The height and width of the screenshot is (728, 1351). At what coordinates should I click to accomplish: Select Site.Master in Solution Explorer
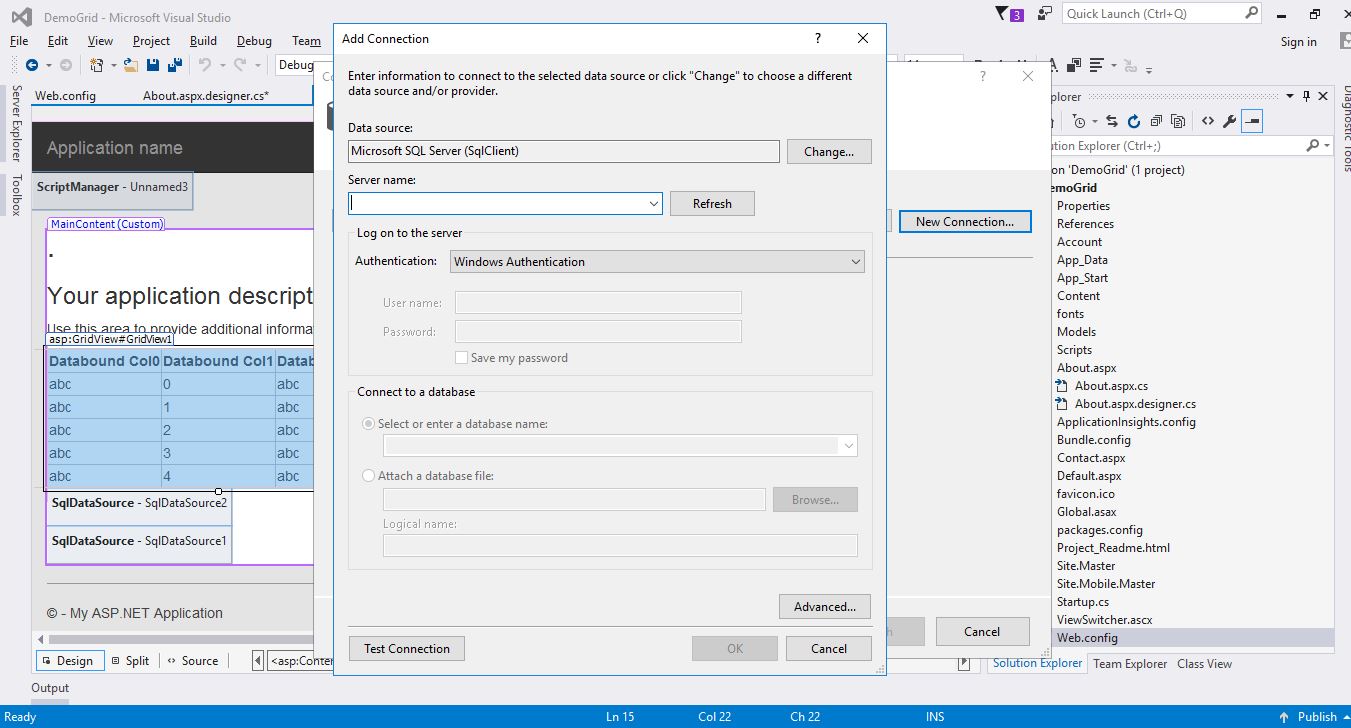(1086, 565)
